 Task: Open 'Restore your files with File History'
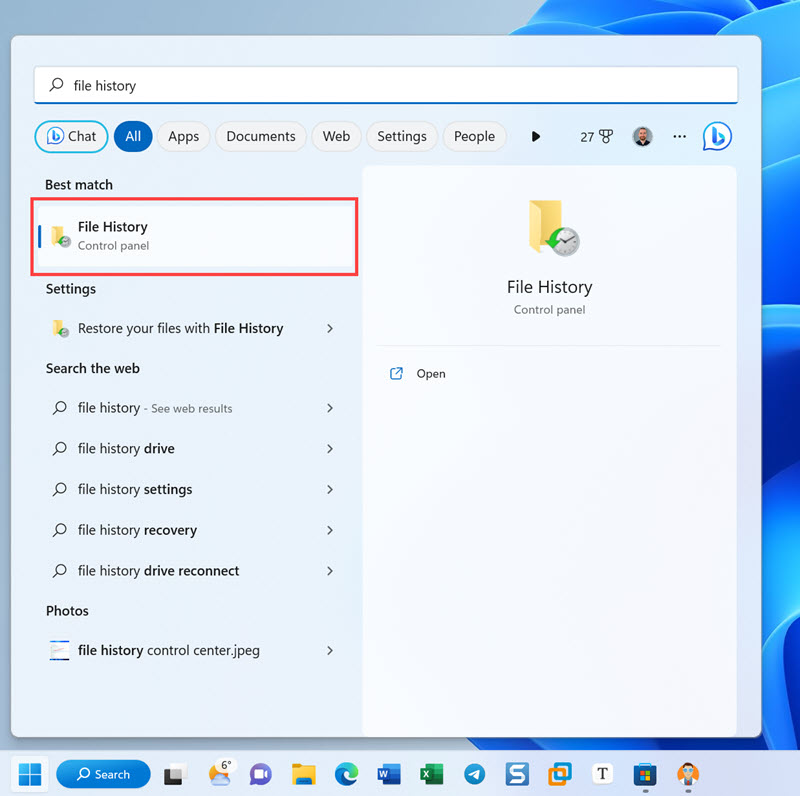pos(180,328)
